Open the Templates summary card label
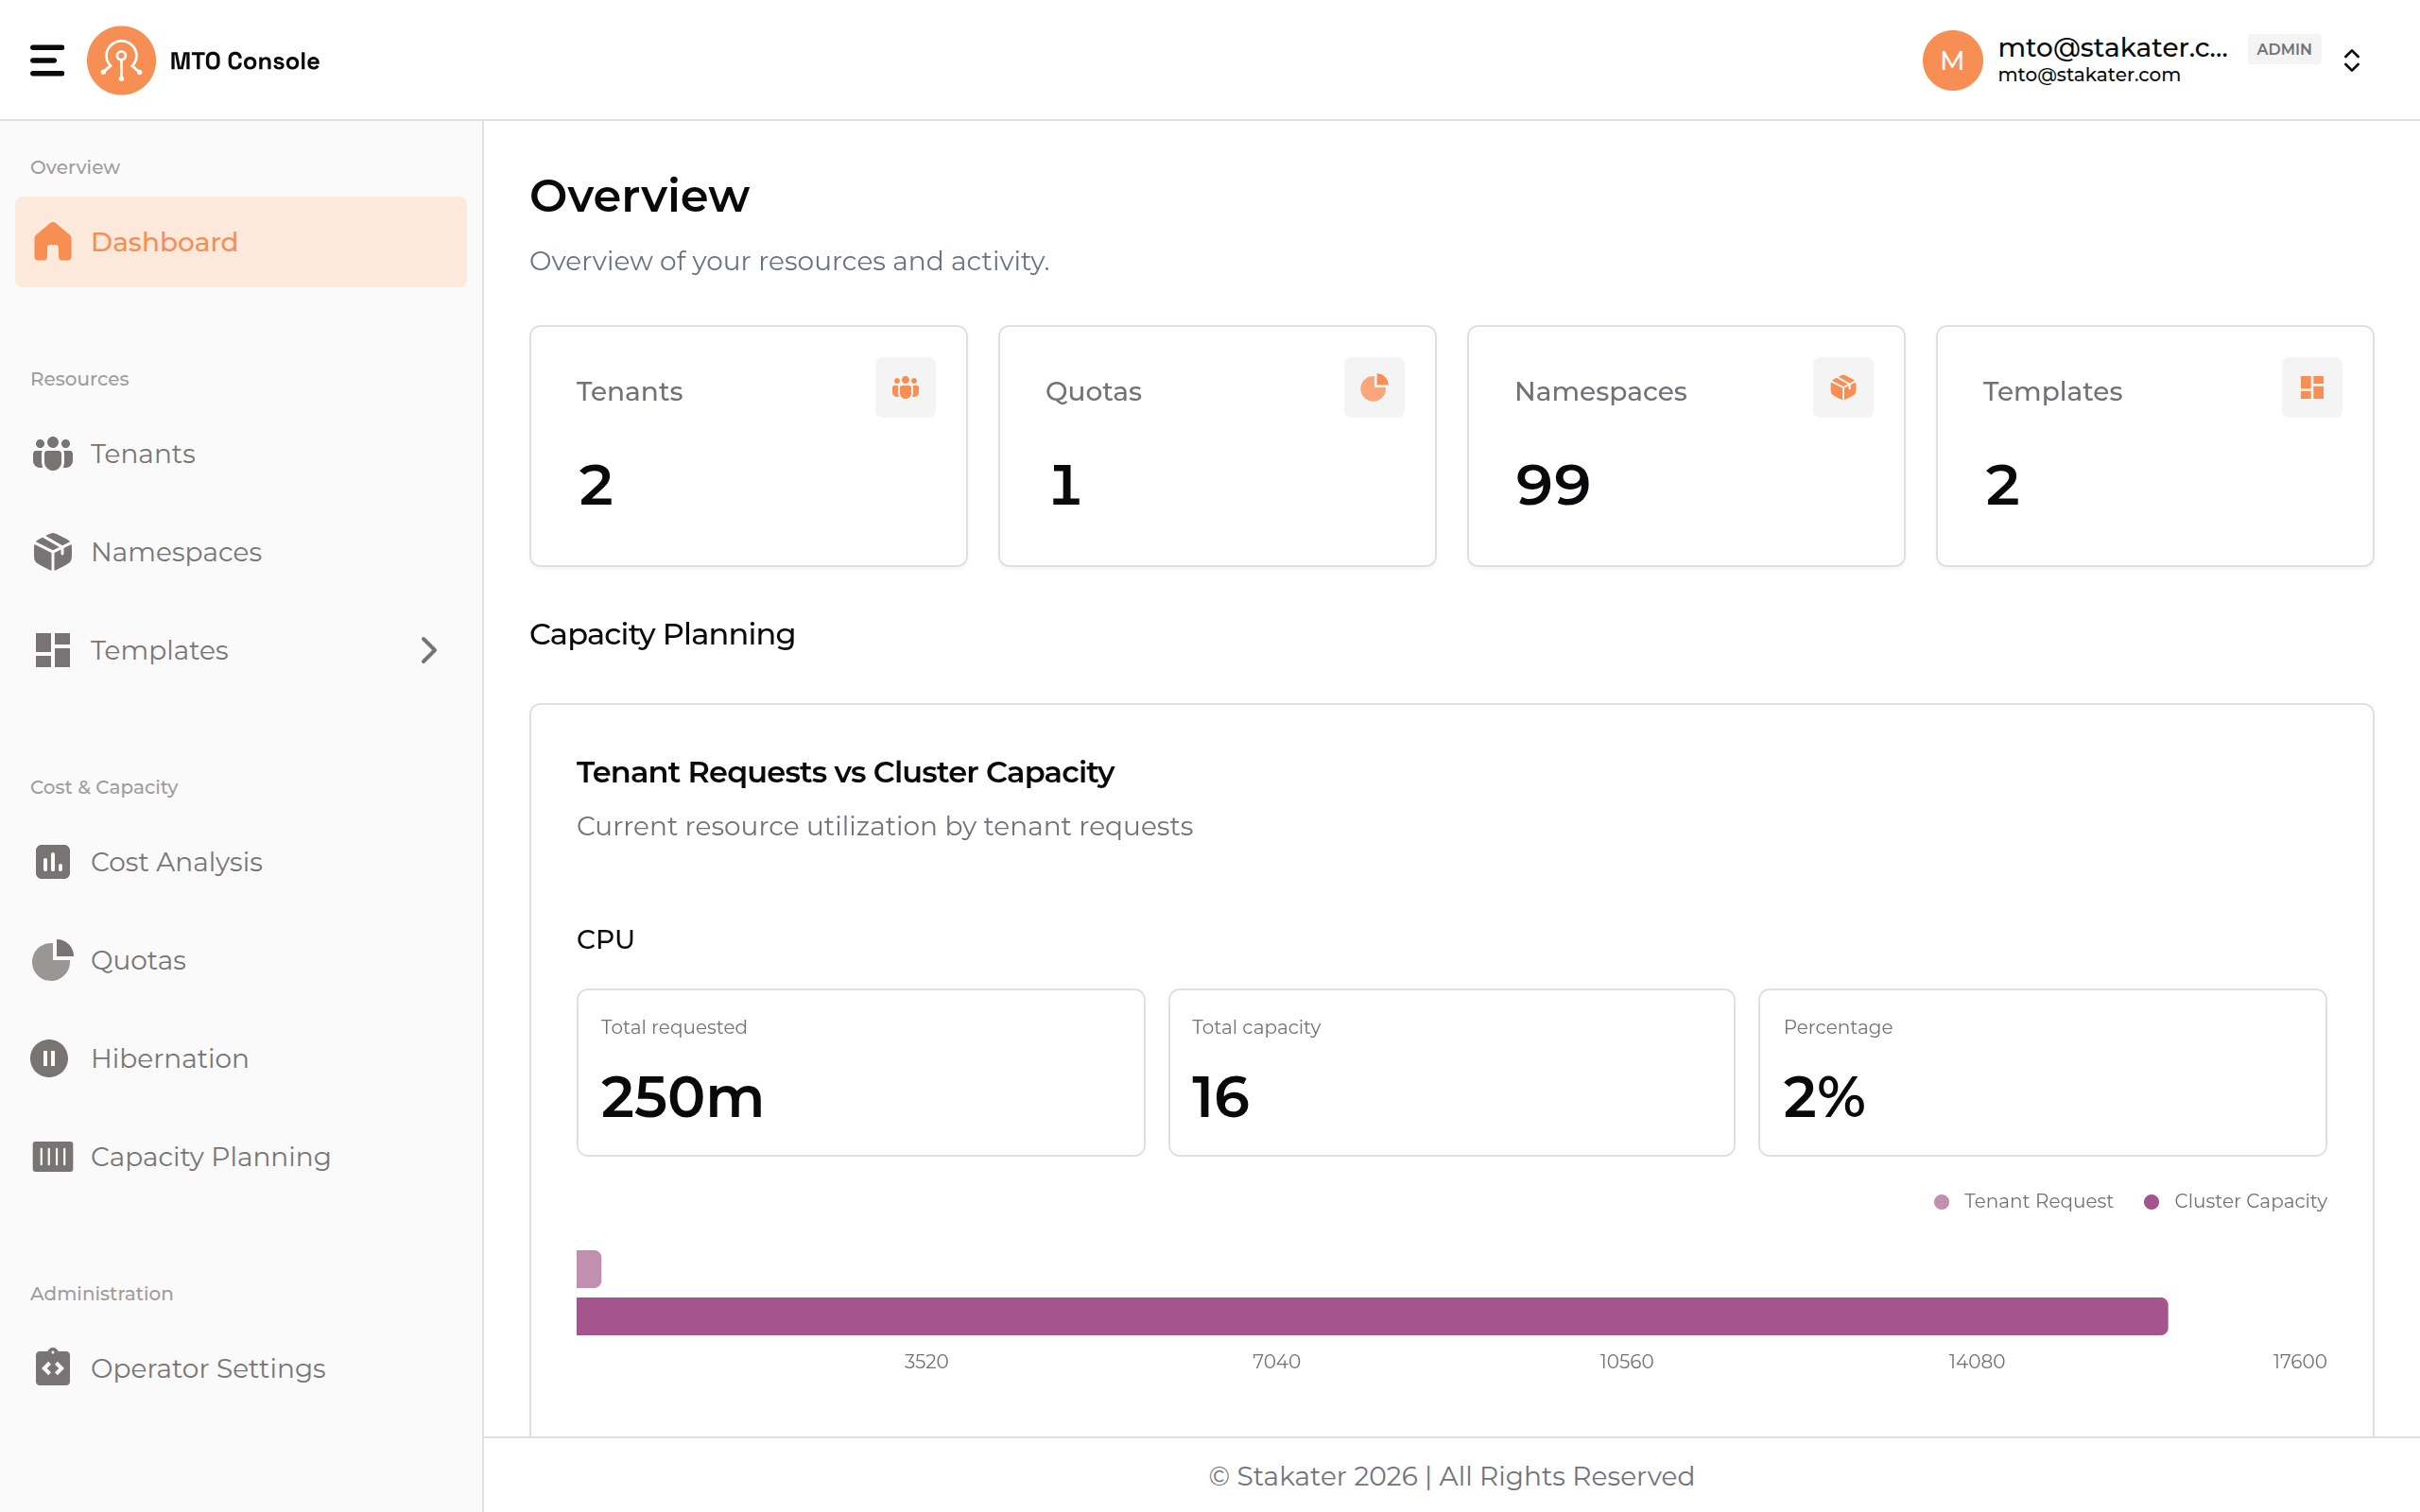Viewport: 2420px width, 1512px height. (x=2052, y=392)
